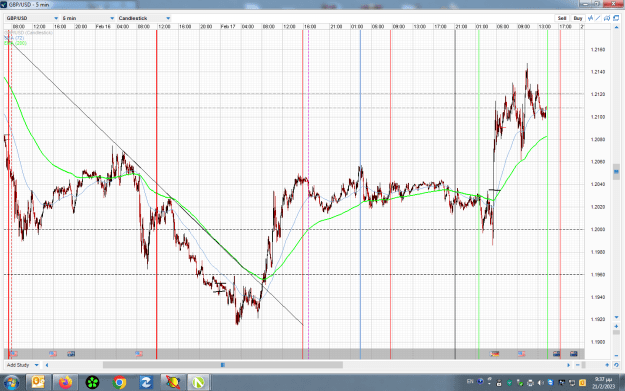
Task: Click the minus icon at price scale bottom
Action: pos(616,356)
